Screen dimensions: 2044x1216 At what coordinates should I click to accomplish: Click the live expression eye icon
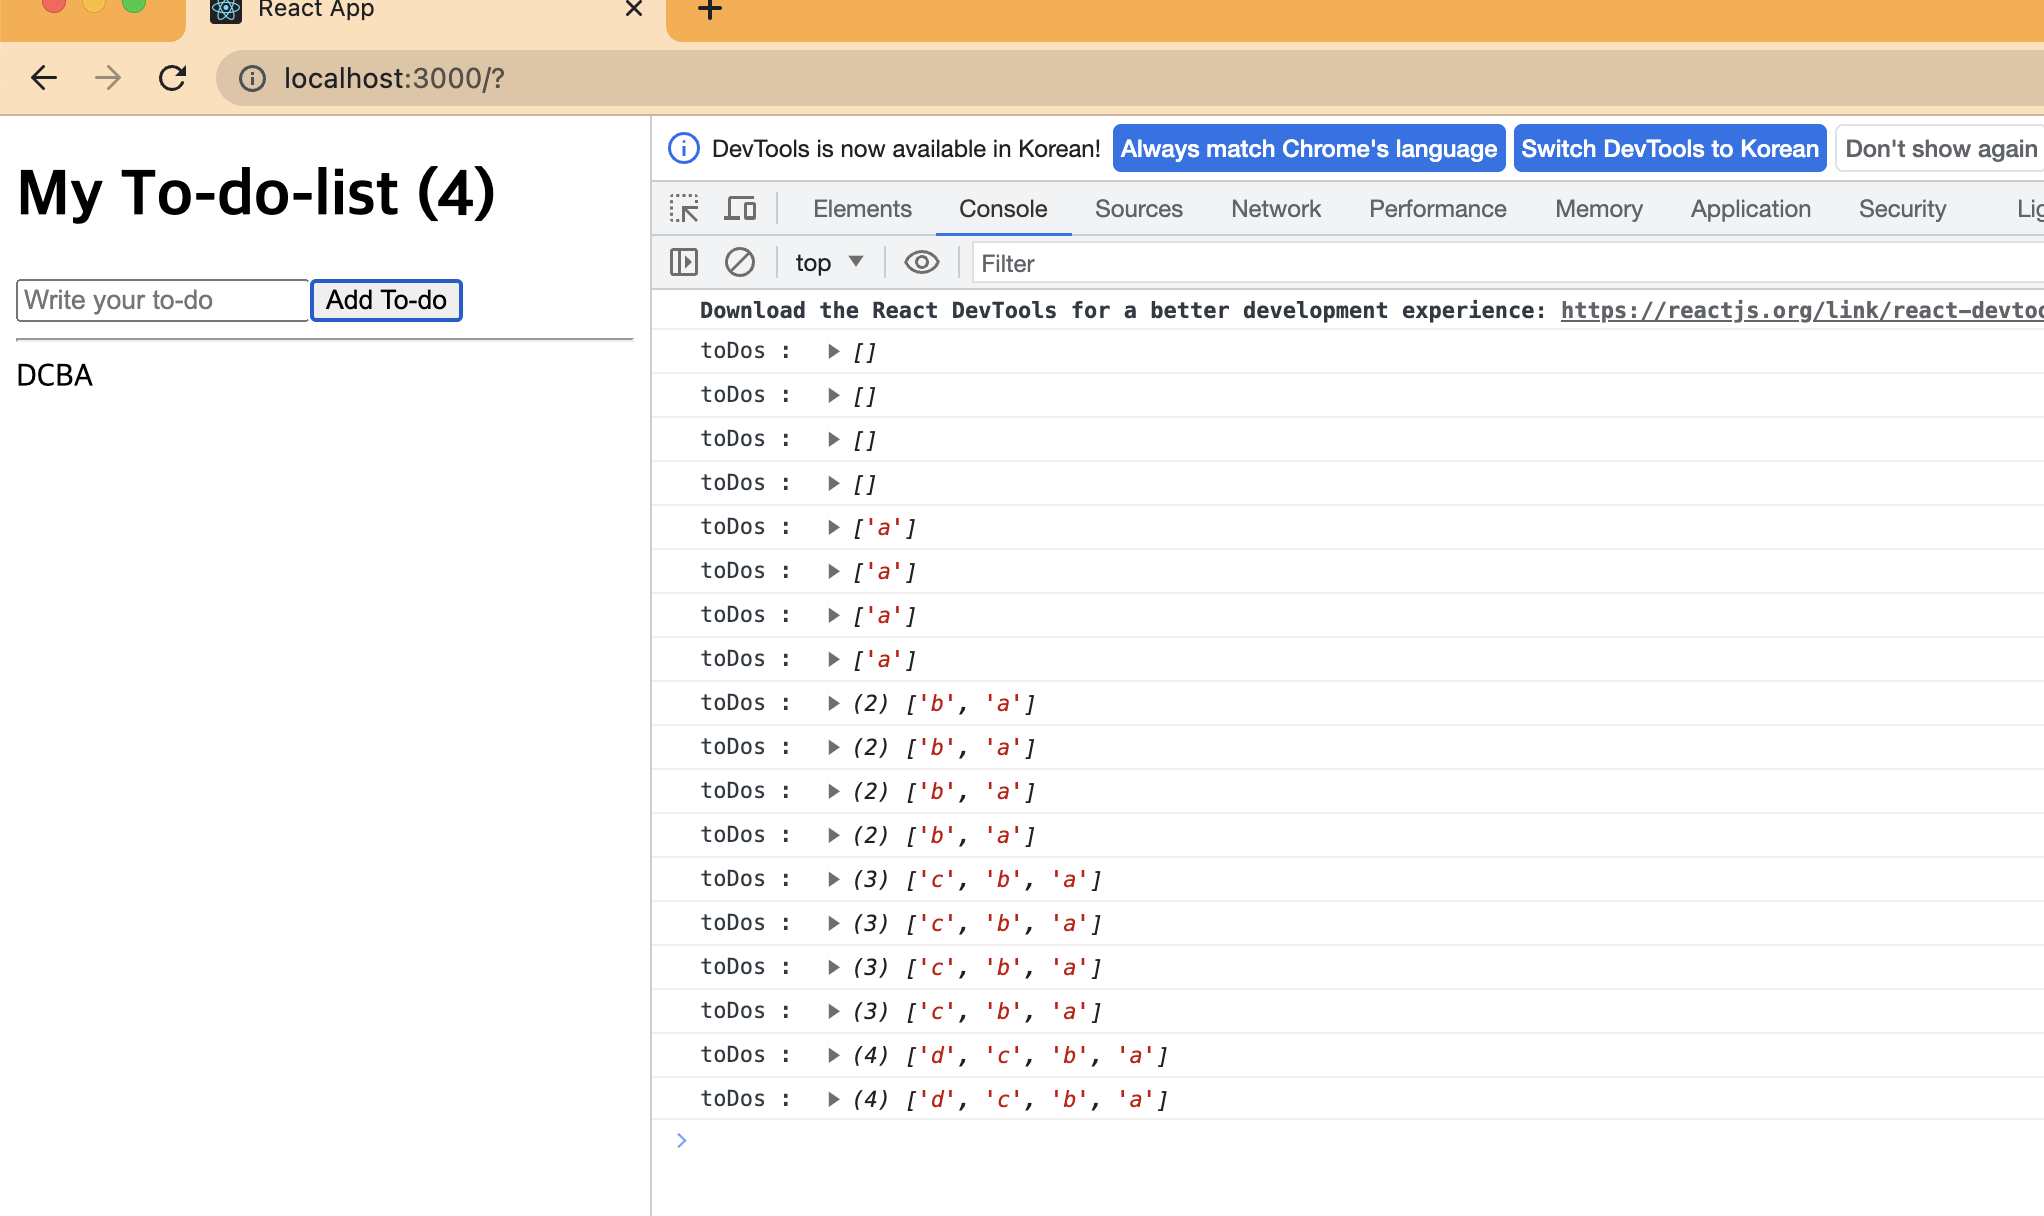tap(921, 263)
